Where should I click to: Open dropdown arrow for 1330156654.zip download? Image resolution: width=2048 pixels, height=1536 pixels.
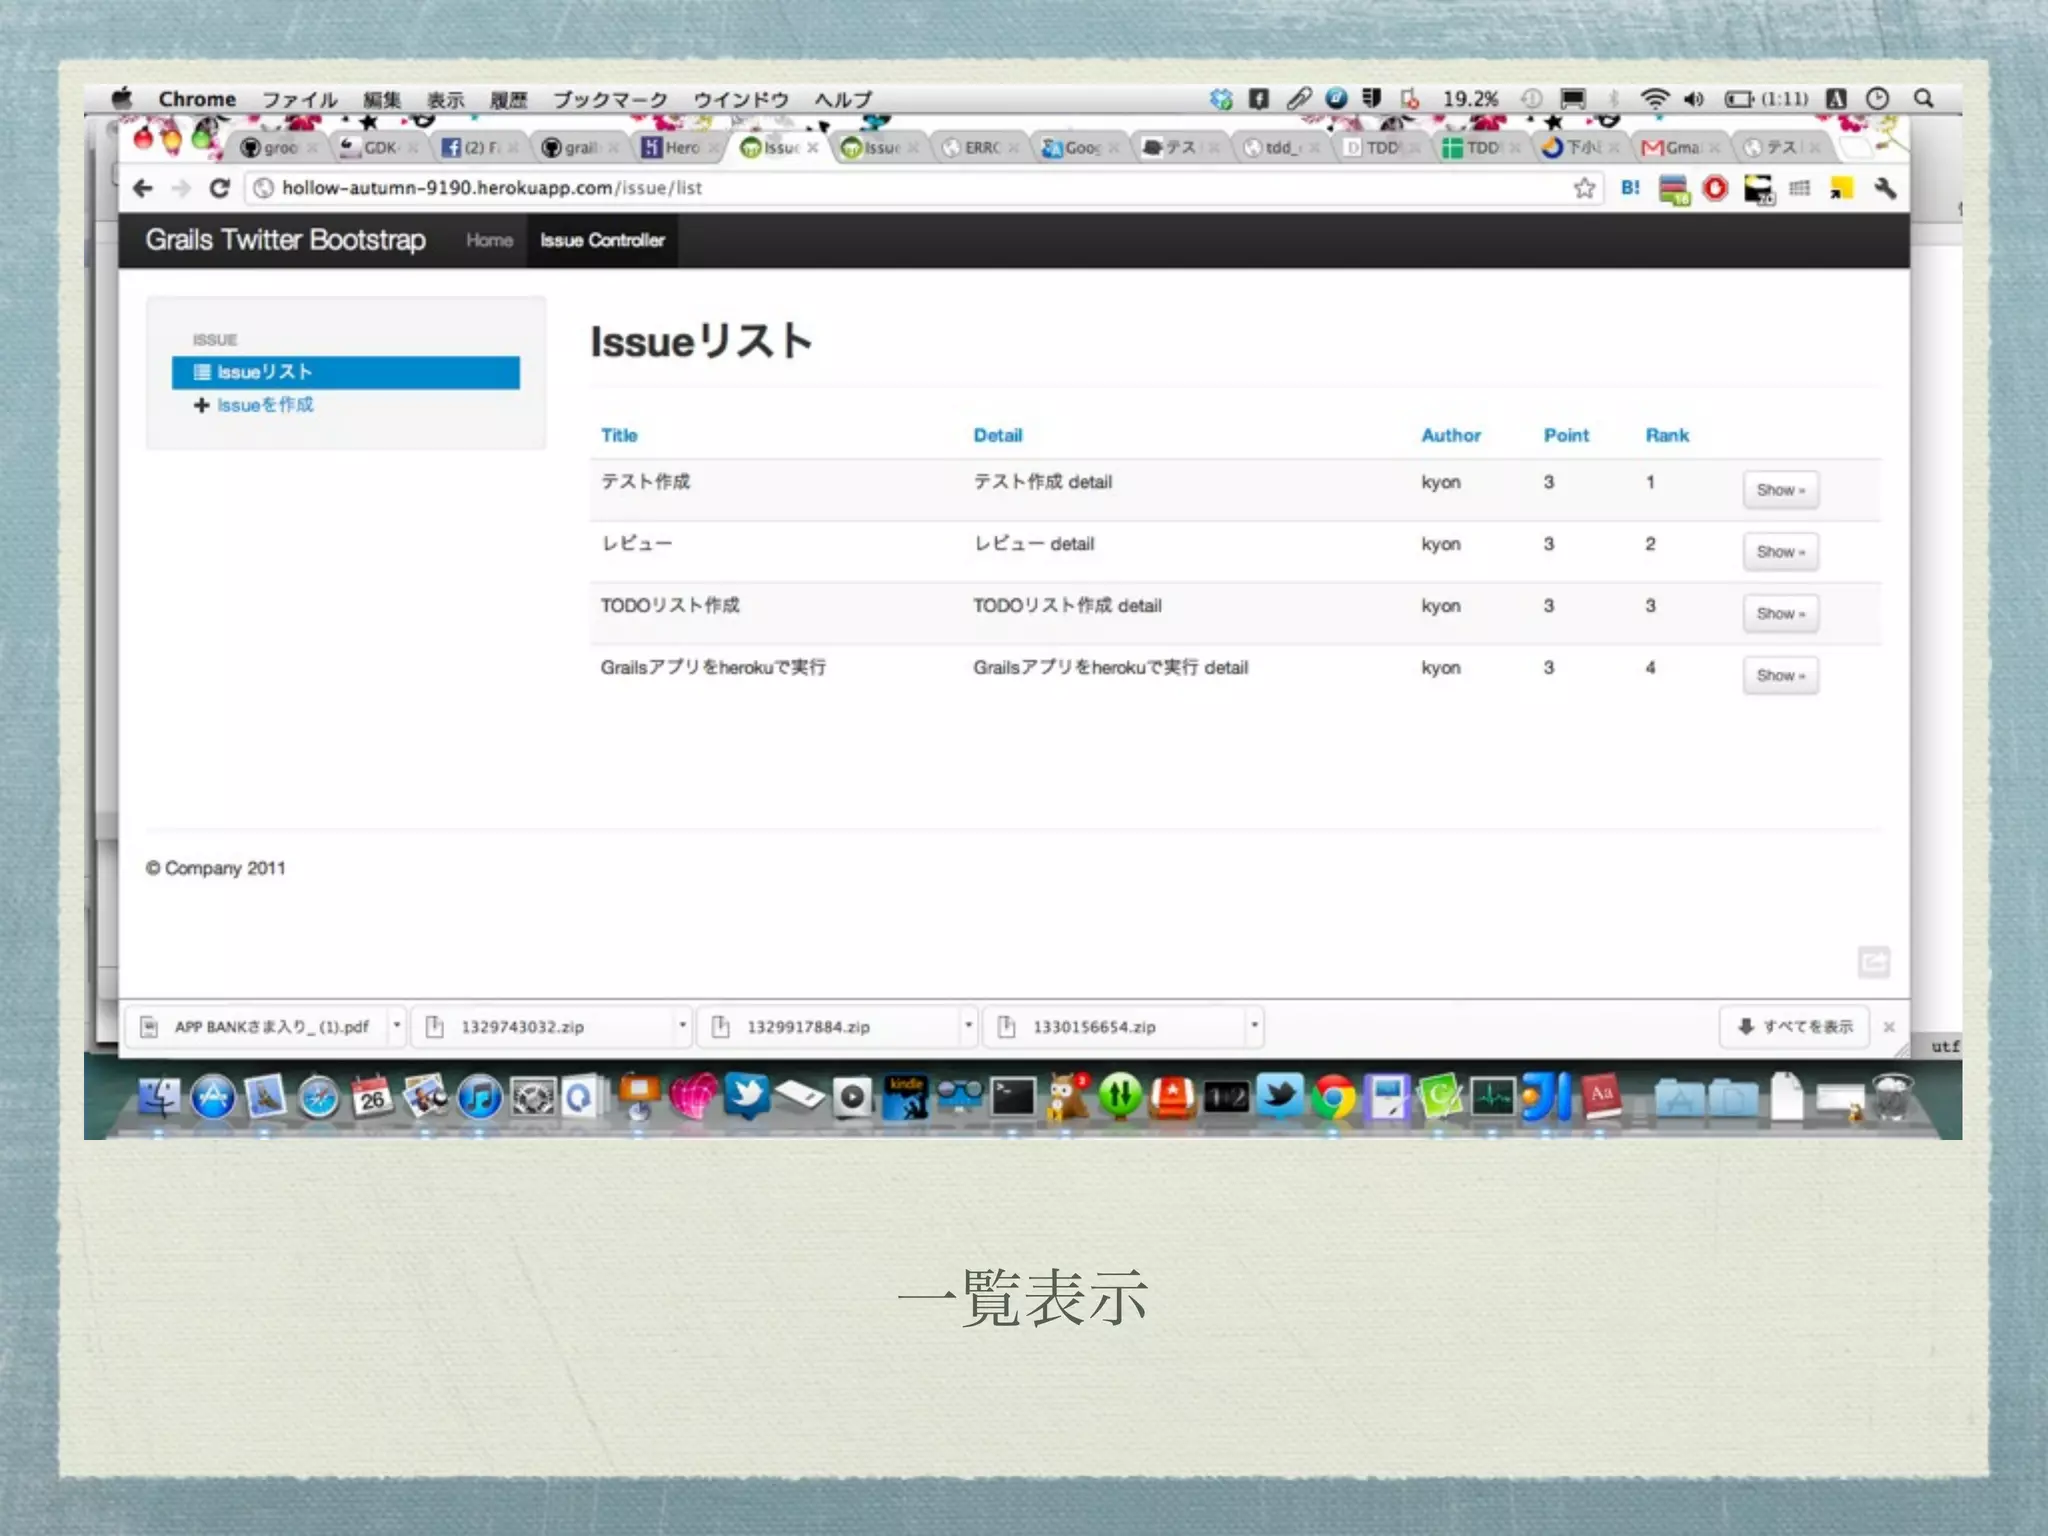[1254, 1026]
